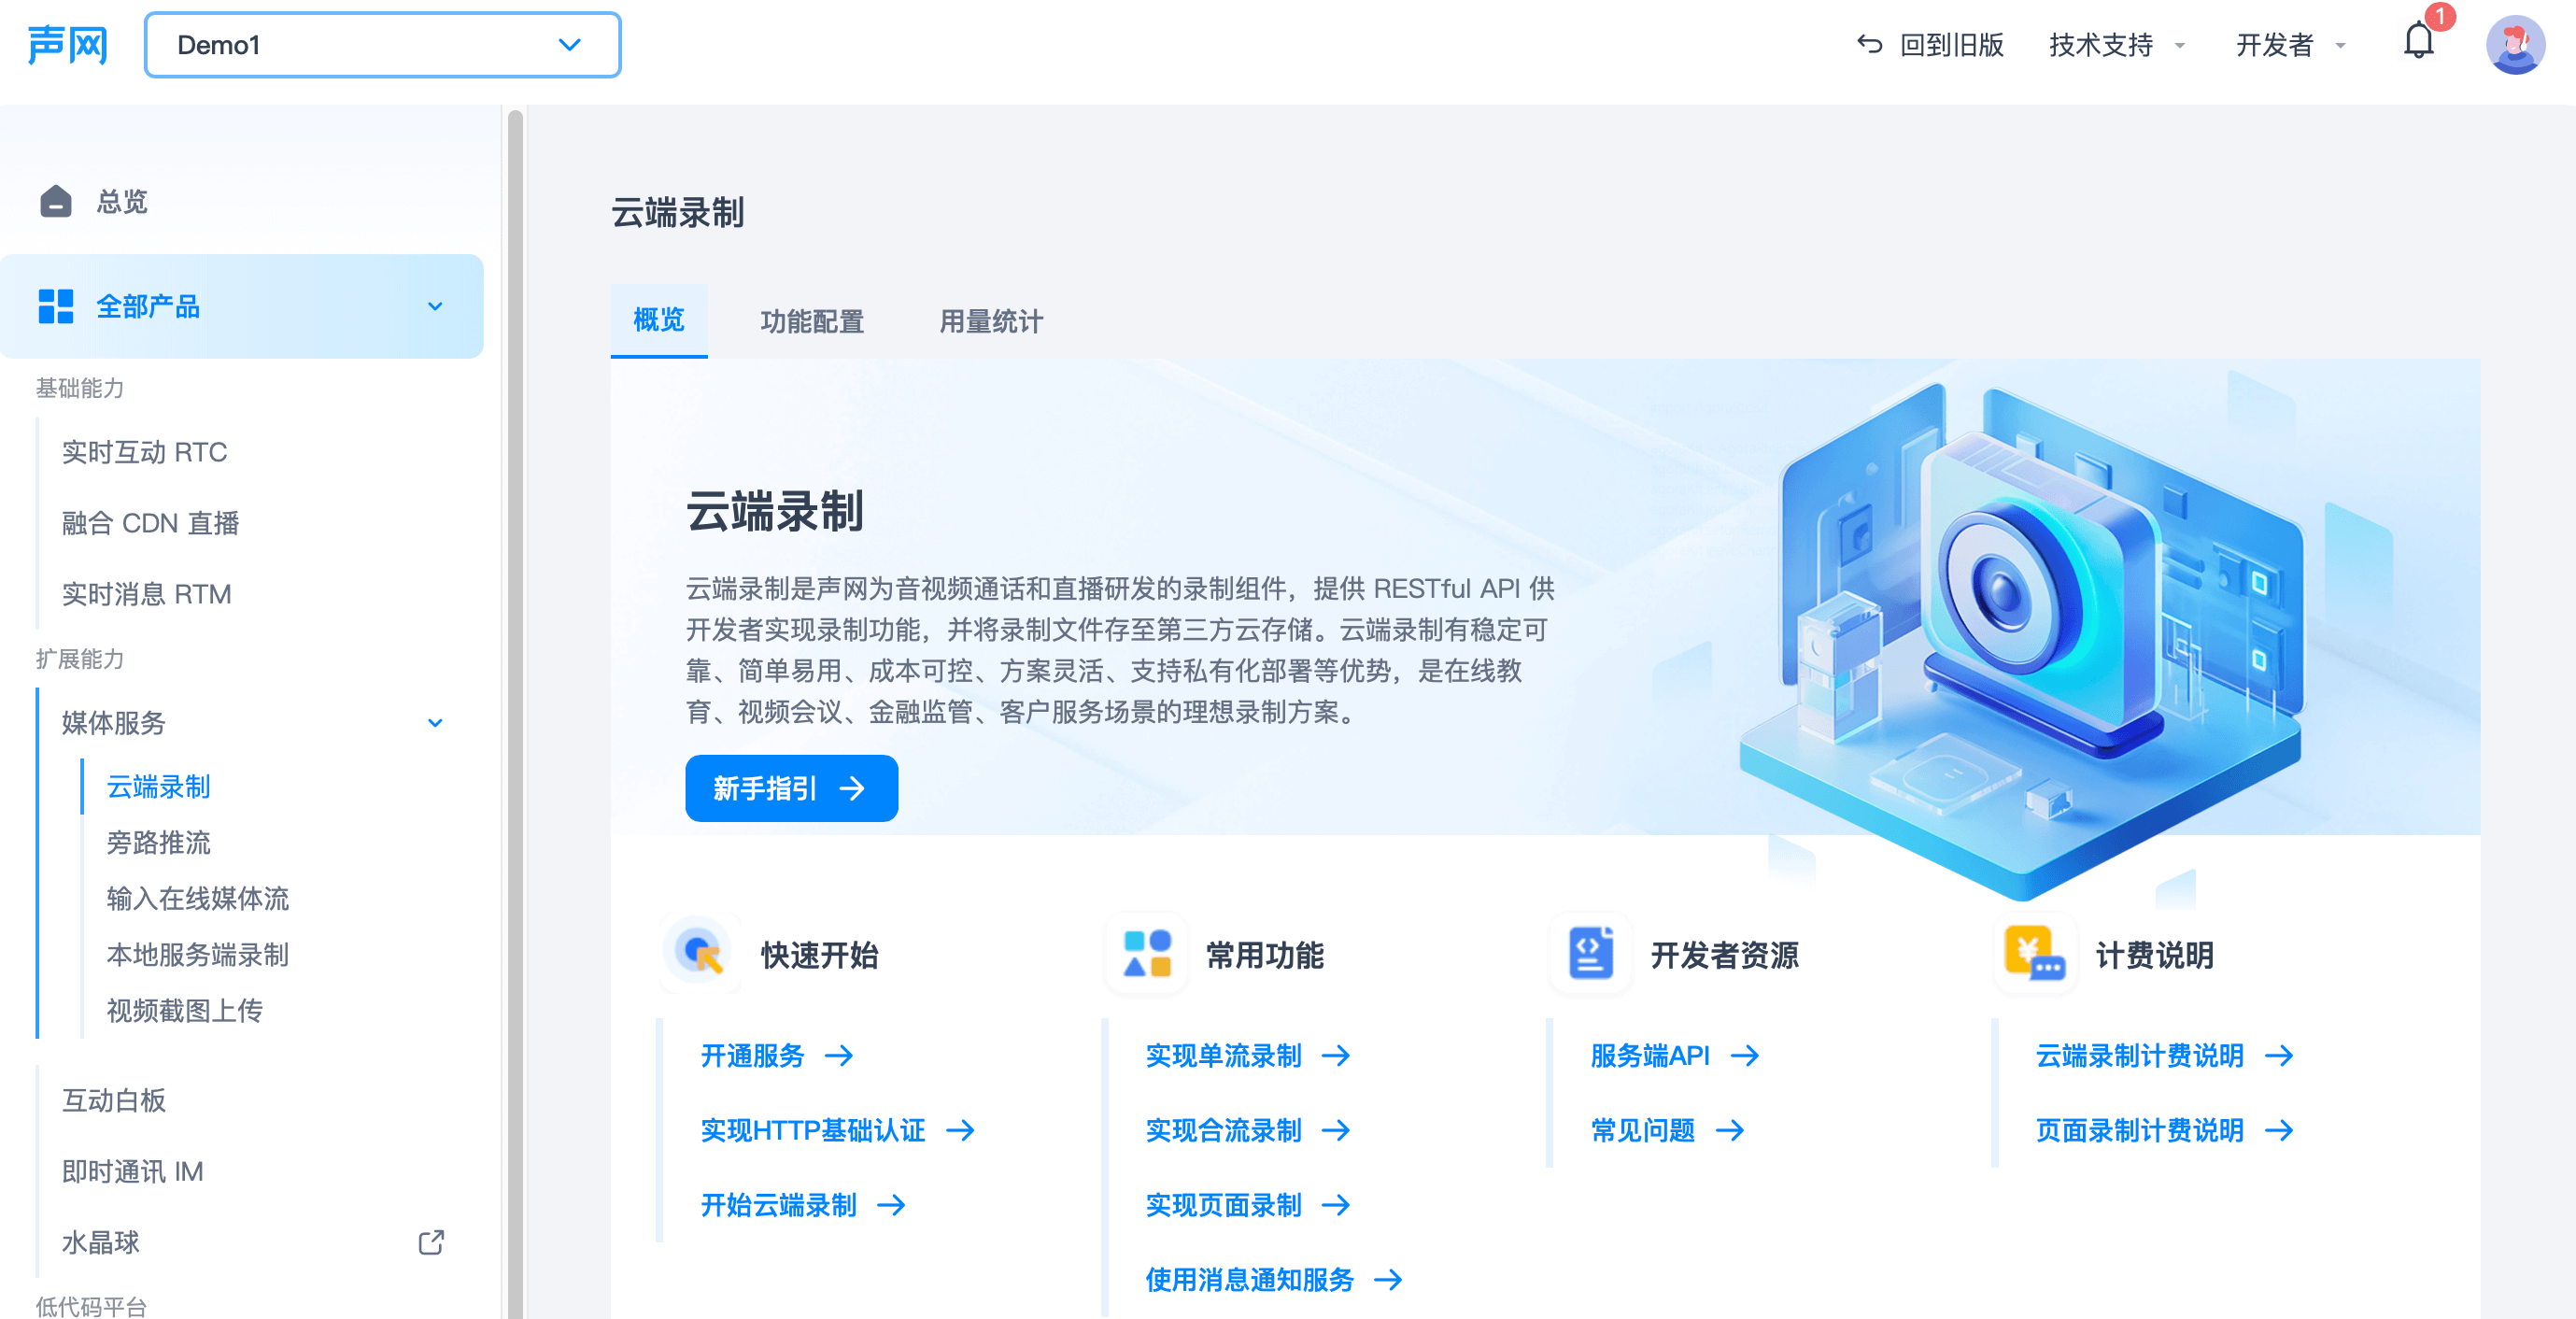Open 实时互动 RTC in sidebar
Viewport: 2576px width, 1319px height.
(145, 452)
